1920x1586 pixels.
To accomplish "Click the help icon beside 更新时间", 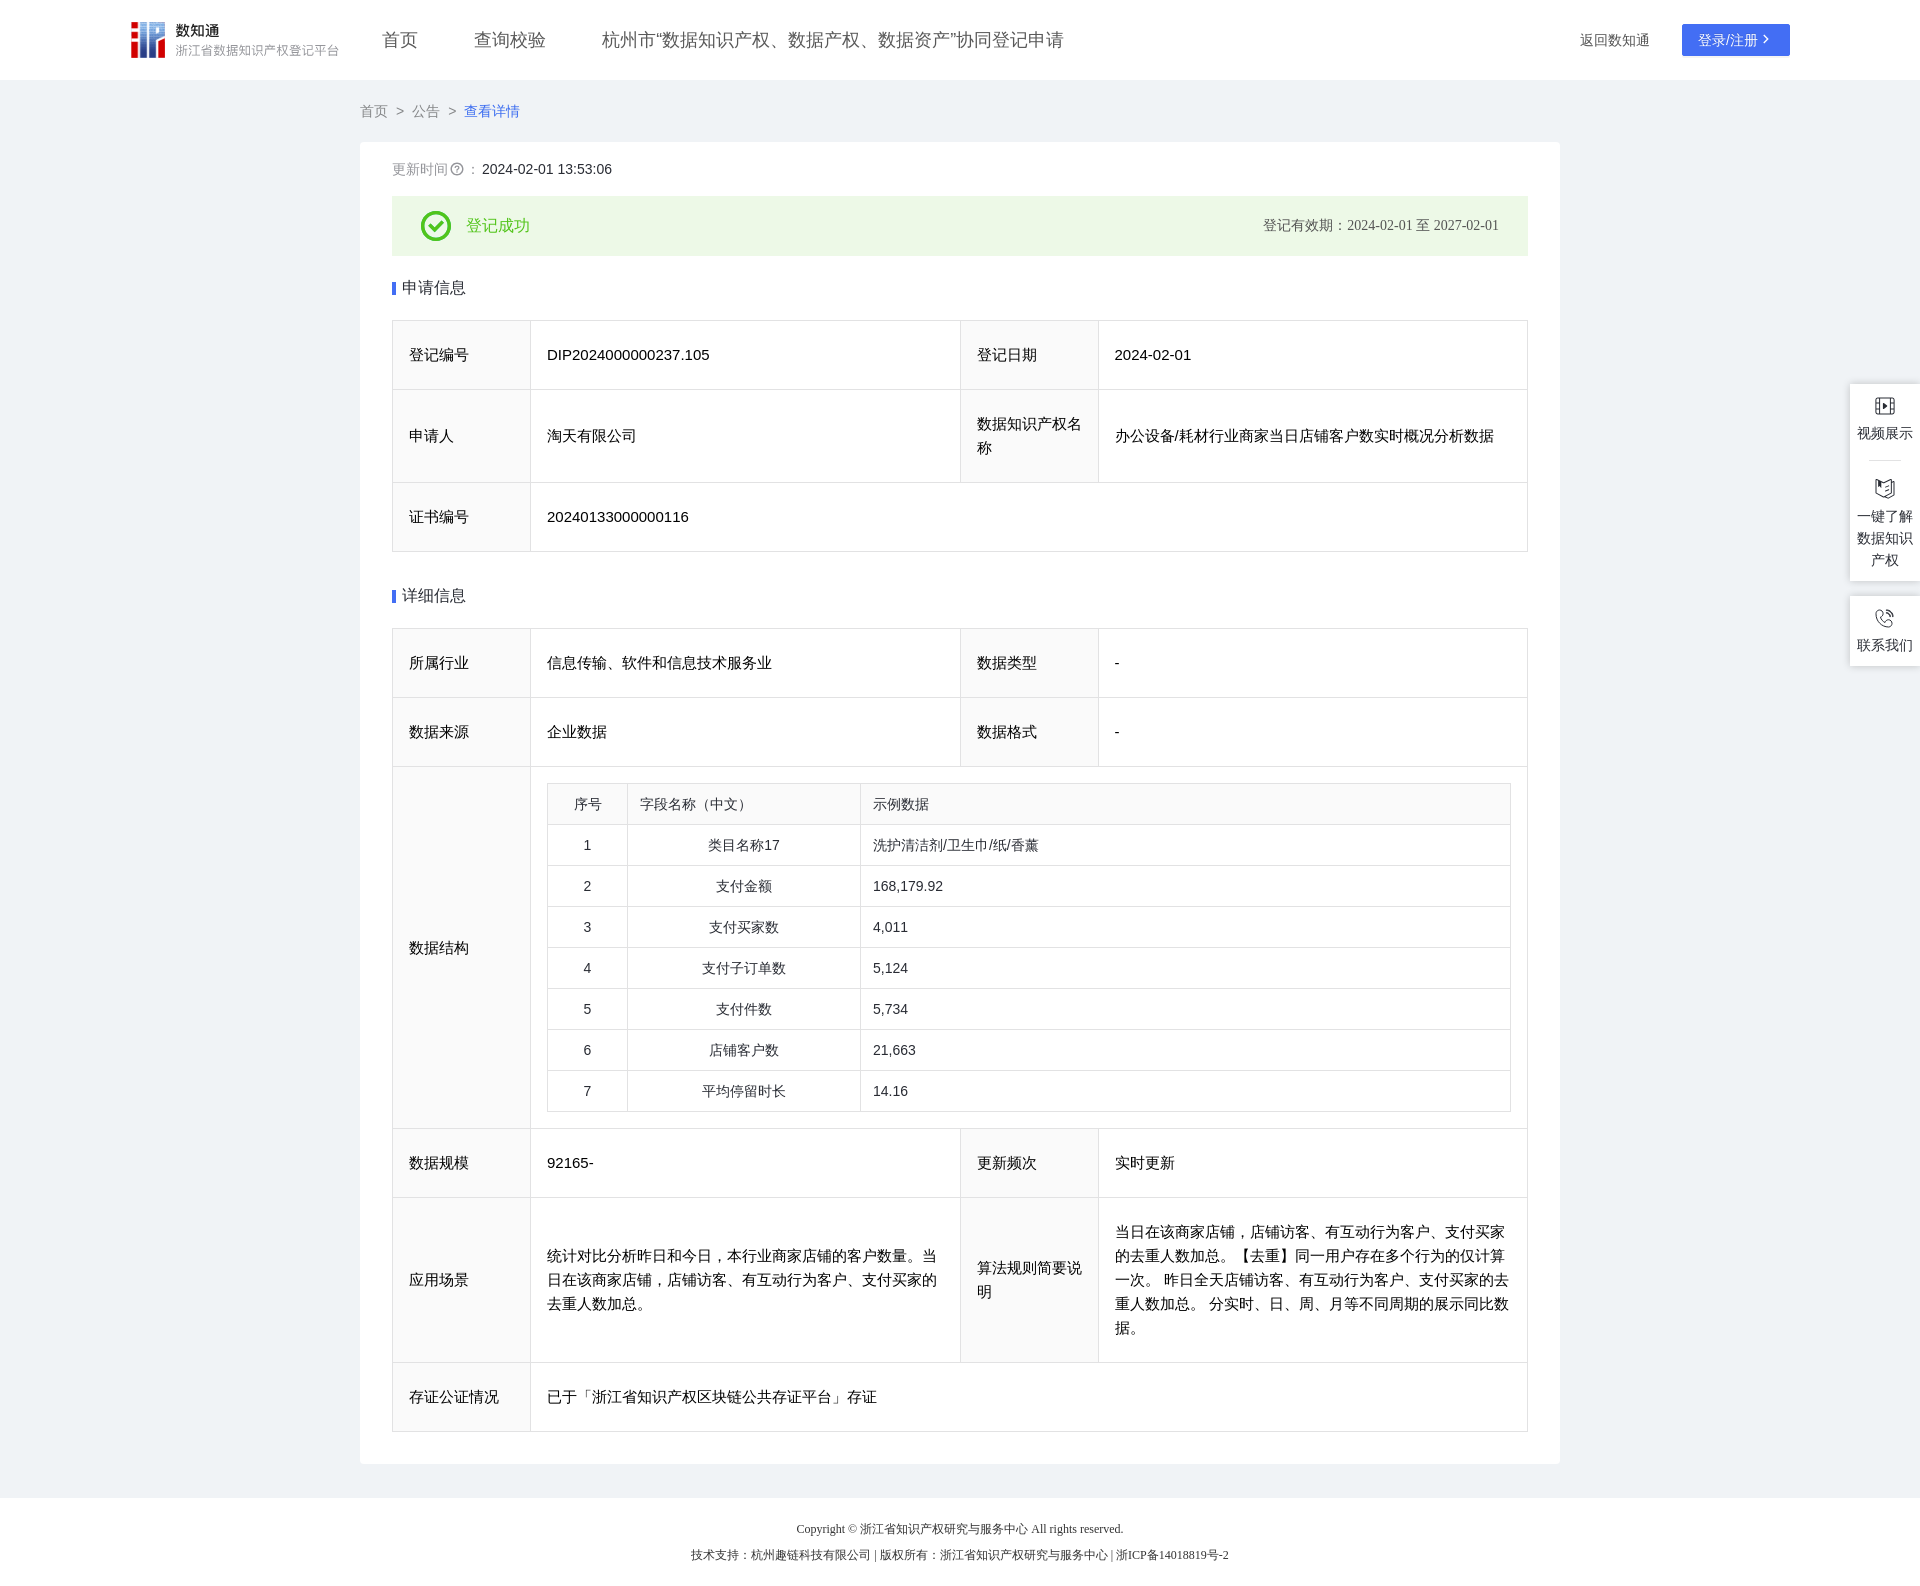I will pos(457,169).
